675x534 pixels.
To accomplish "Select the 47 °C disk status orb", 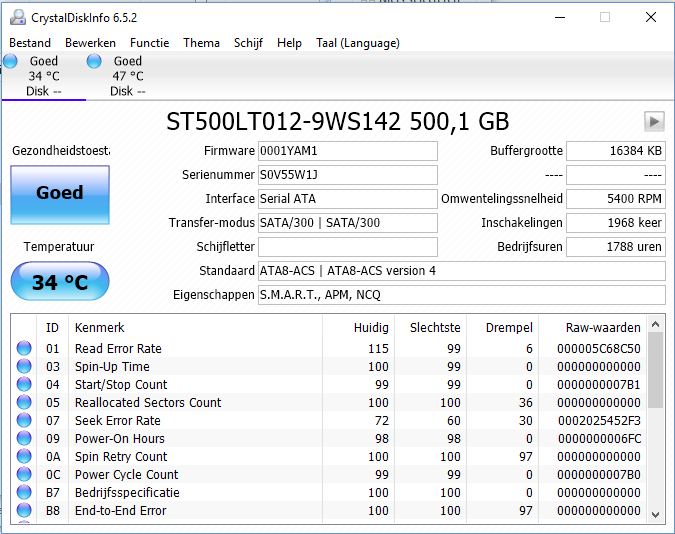I will (95, 62).
